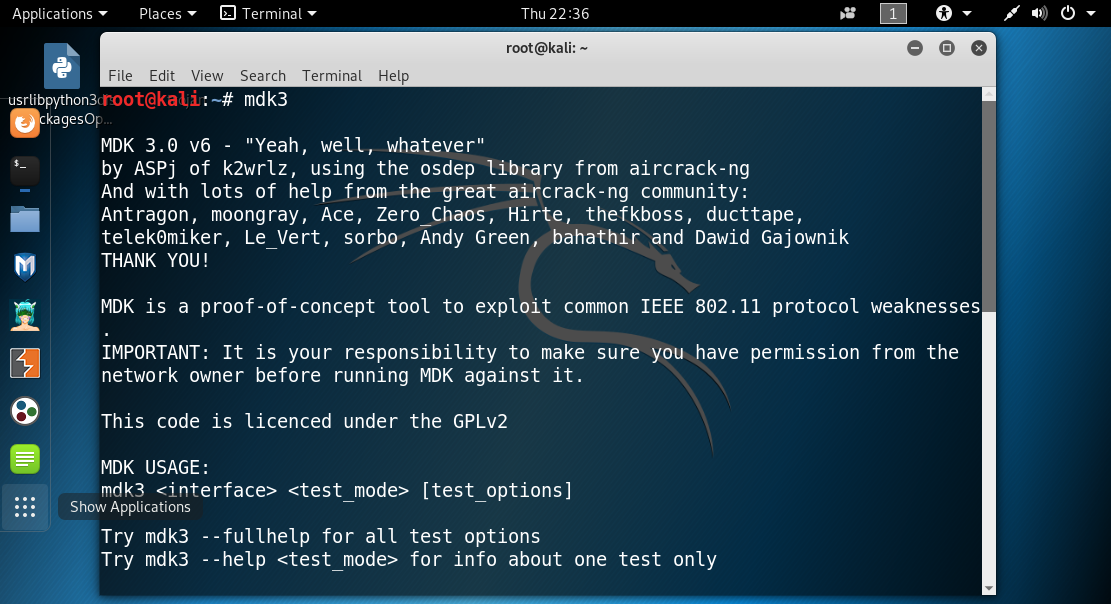Click the terminal scrollbar thumb
This screenshot has height=604, width=1111.
(x=989, y=206)
